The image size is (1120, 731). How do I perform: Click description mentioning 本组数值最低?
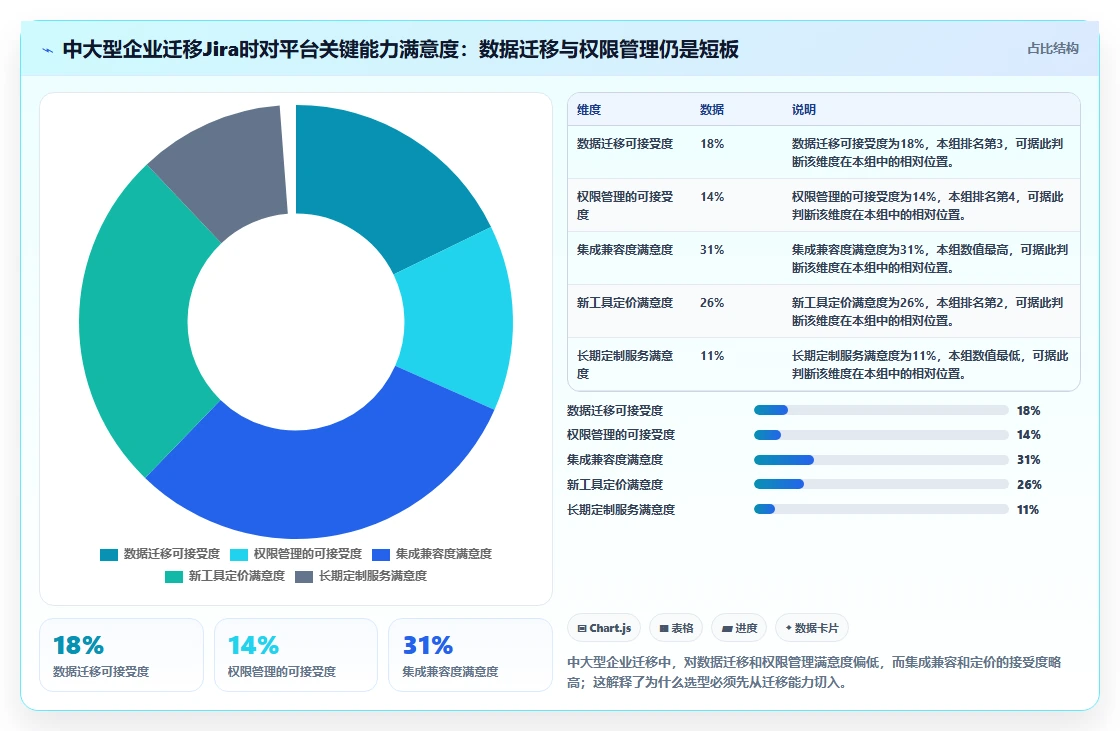tap(930, 364)
